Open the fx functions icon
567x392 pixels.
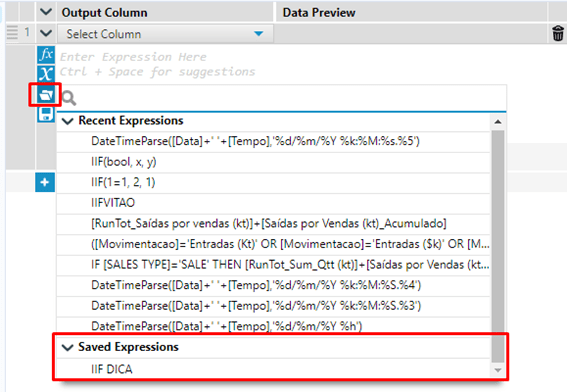coord(46,55)
